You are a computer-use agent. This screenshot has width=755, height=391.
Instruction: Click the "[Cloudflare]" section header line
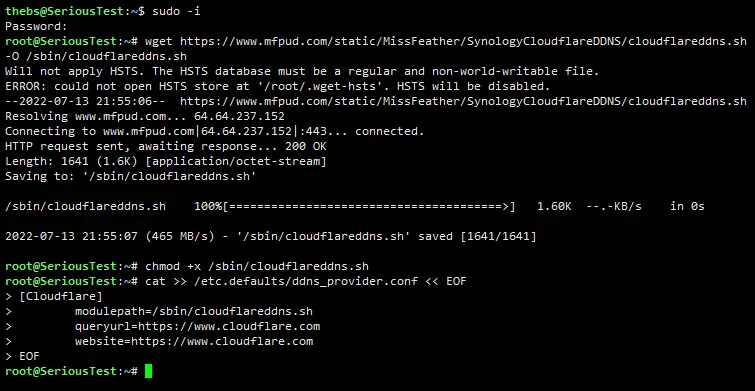pos(61,296)
